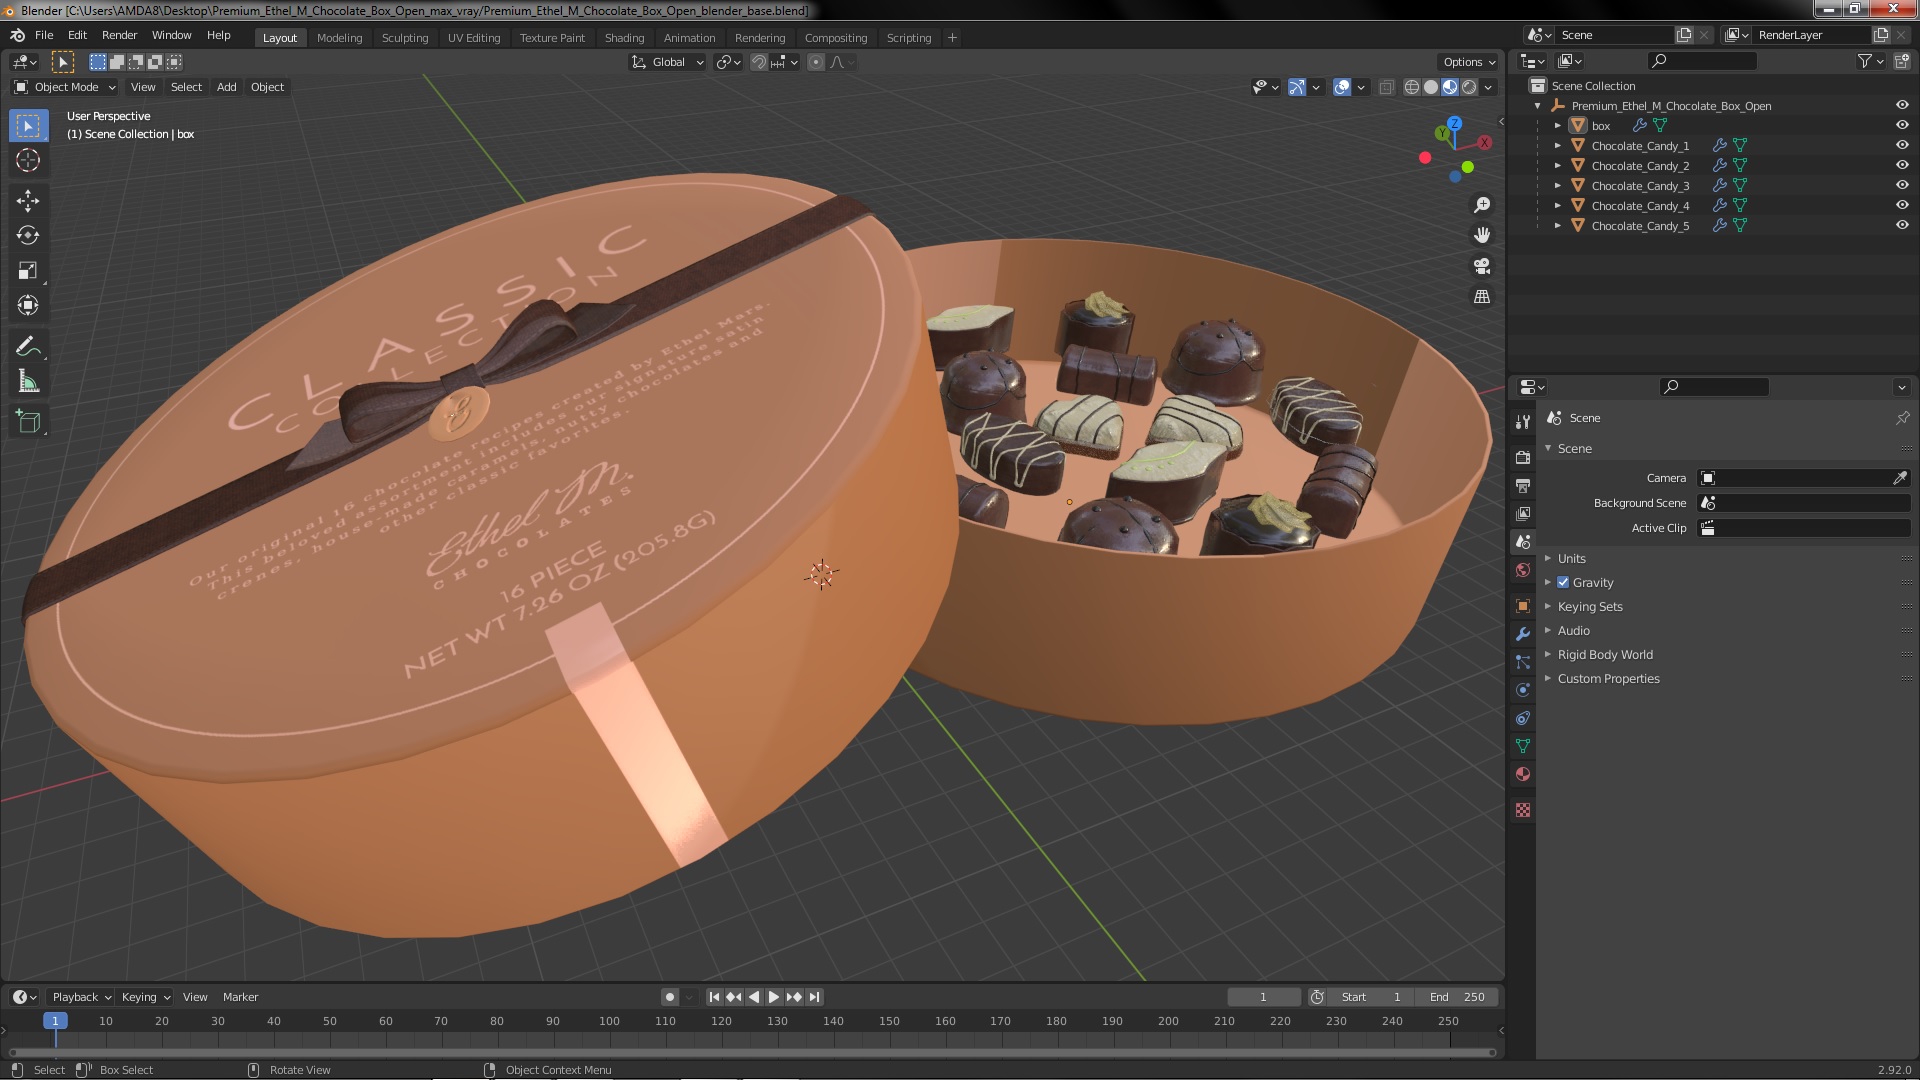The width and height of the screenshot is (1920, 1080).
Task: Select the Cursor tool in toolbar
Action: [28, 160]
